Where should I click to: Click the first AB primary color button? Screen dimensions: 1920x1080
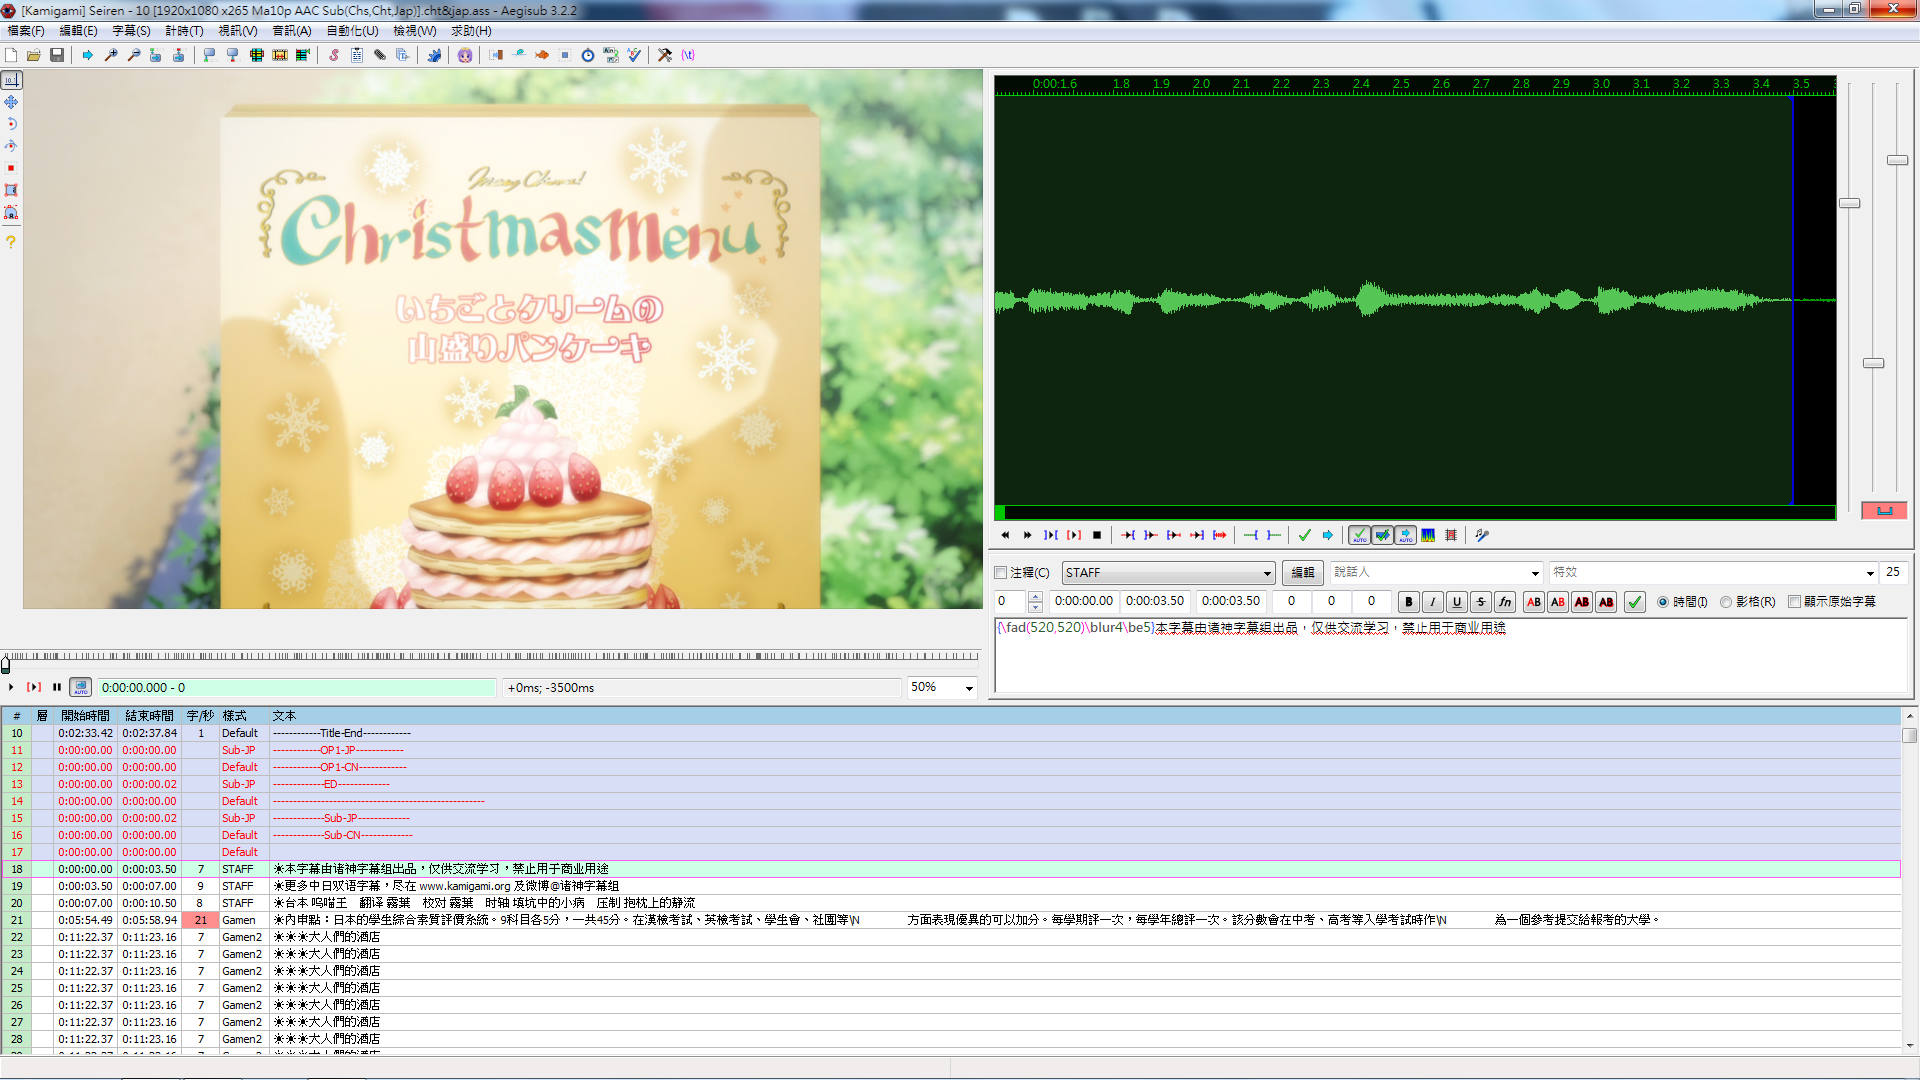1534,602
